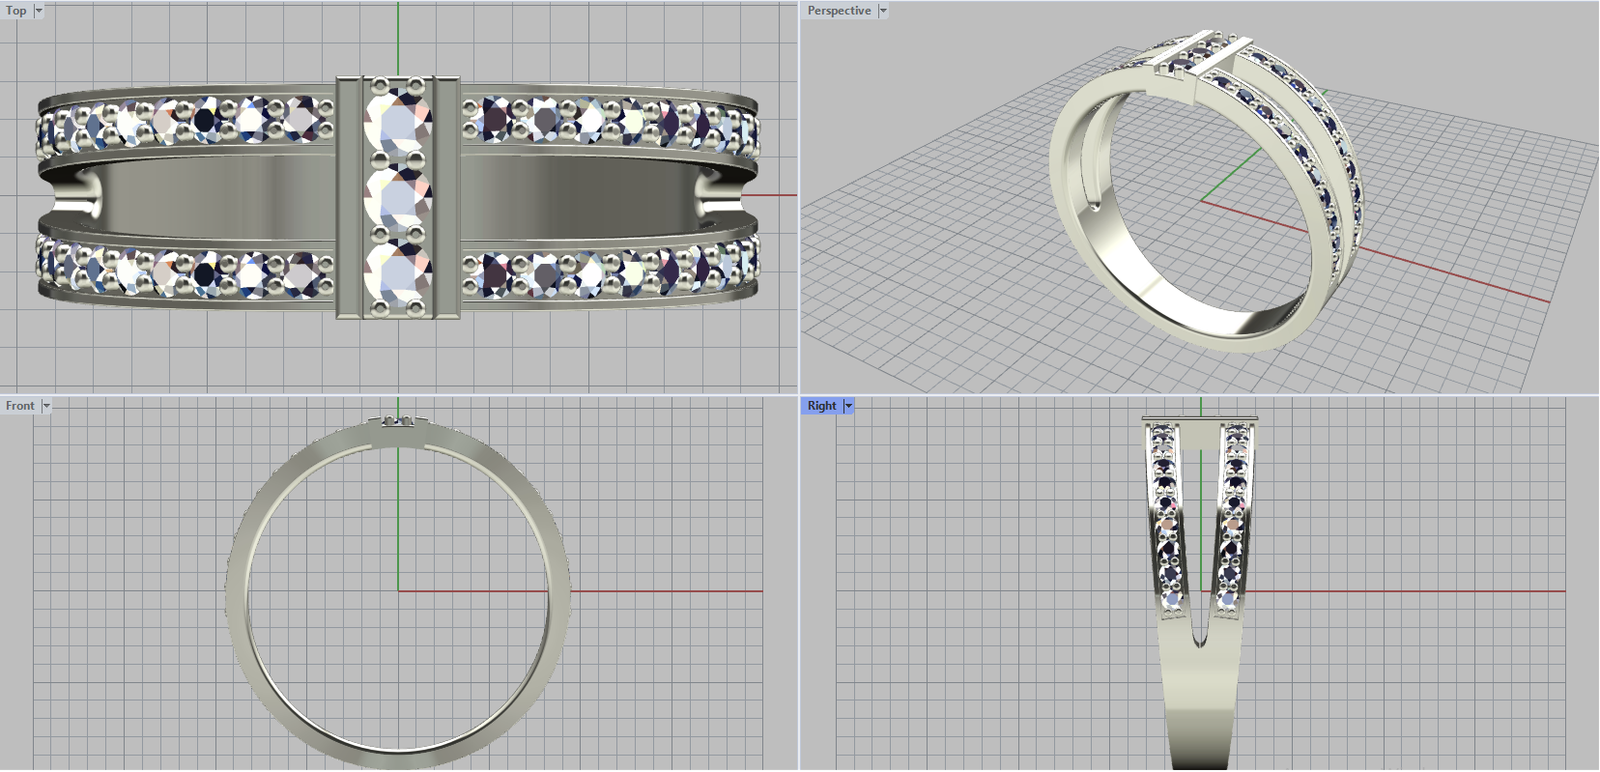Open the Perspective viewport menu arrow
The height and width of the screenshot is (772, 1600).
point(883,11)
